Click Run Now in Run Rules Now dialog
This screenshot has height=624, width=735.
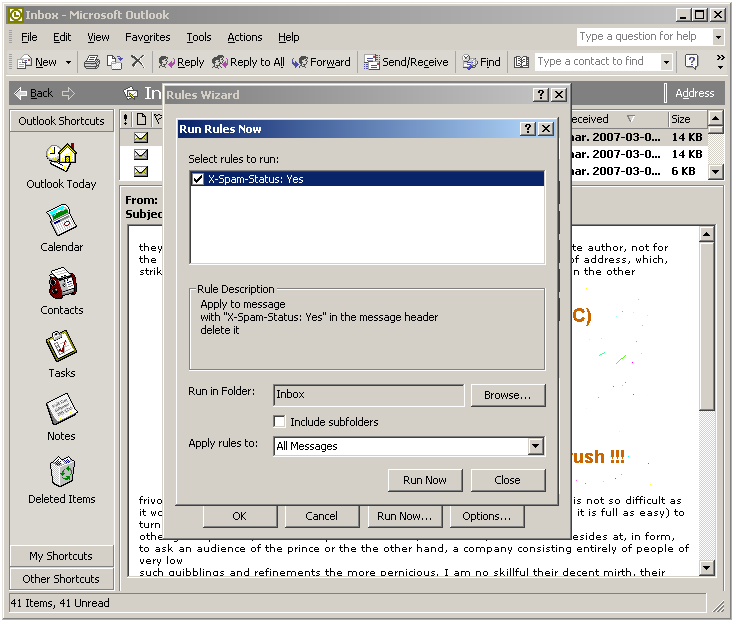tap(425, 480)
